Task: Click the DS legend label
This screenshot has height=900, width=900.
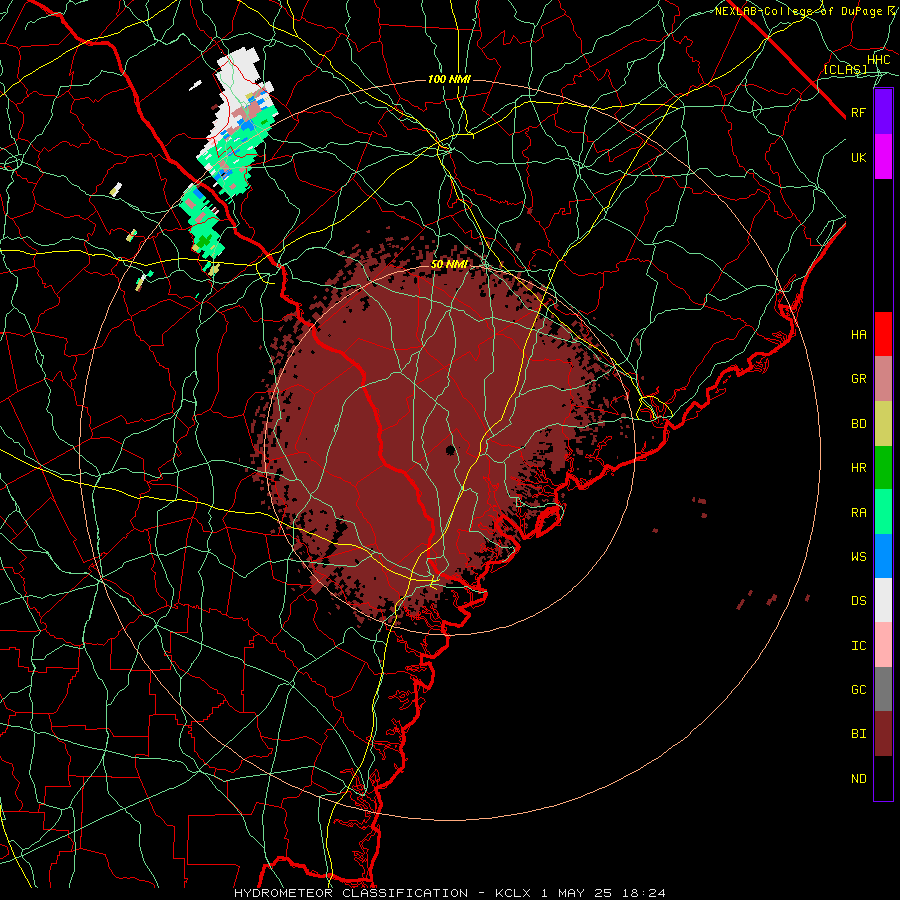Action: 859,601
